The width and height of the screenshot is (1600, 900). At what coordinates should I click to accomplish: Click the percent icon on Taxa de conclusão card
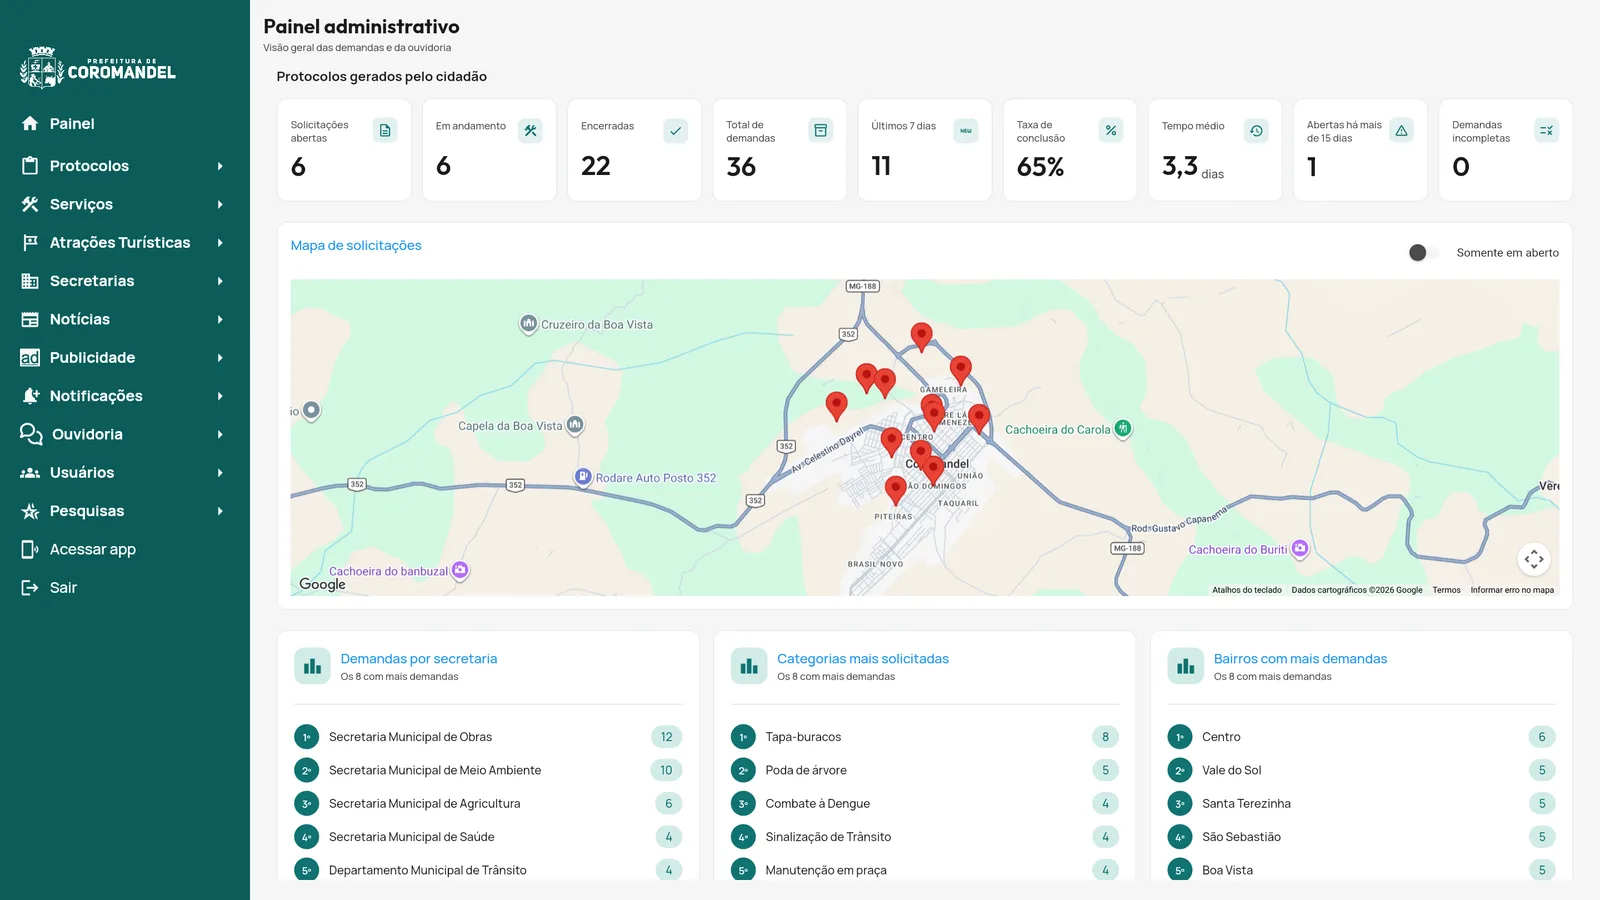[x=1111, y=130]
